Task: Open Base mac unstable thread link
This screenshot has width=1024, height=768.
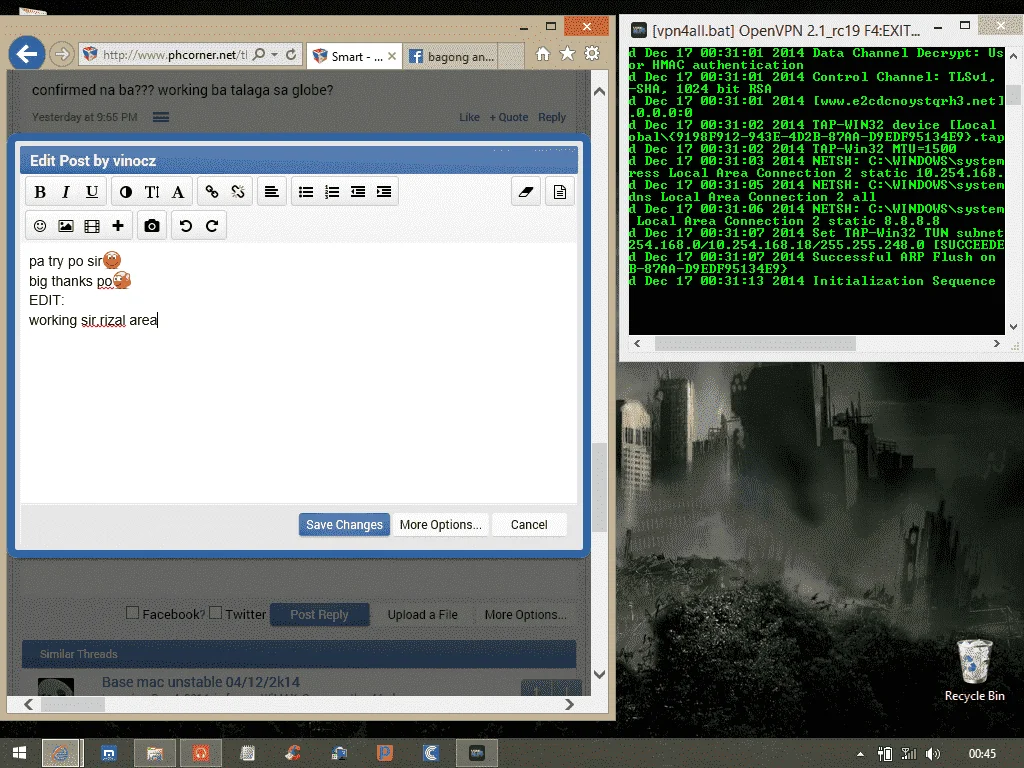Action: [200, 682]
